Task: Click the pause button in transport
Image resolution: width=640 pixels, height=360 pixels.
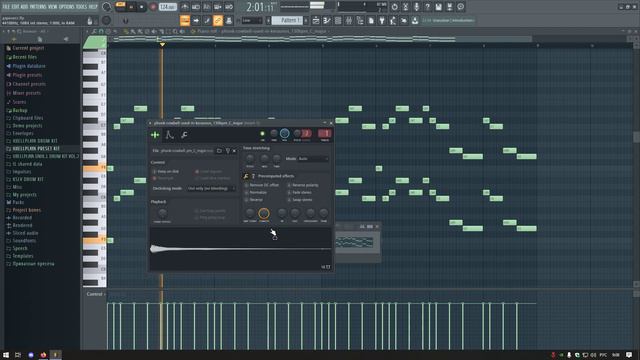Action: (x=131, y=7)
